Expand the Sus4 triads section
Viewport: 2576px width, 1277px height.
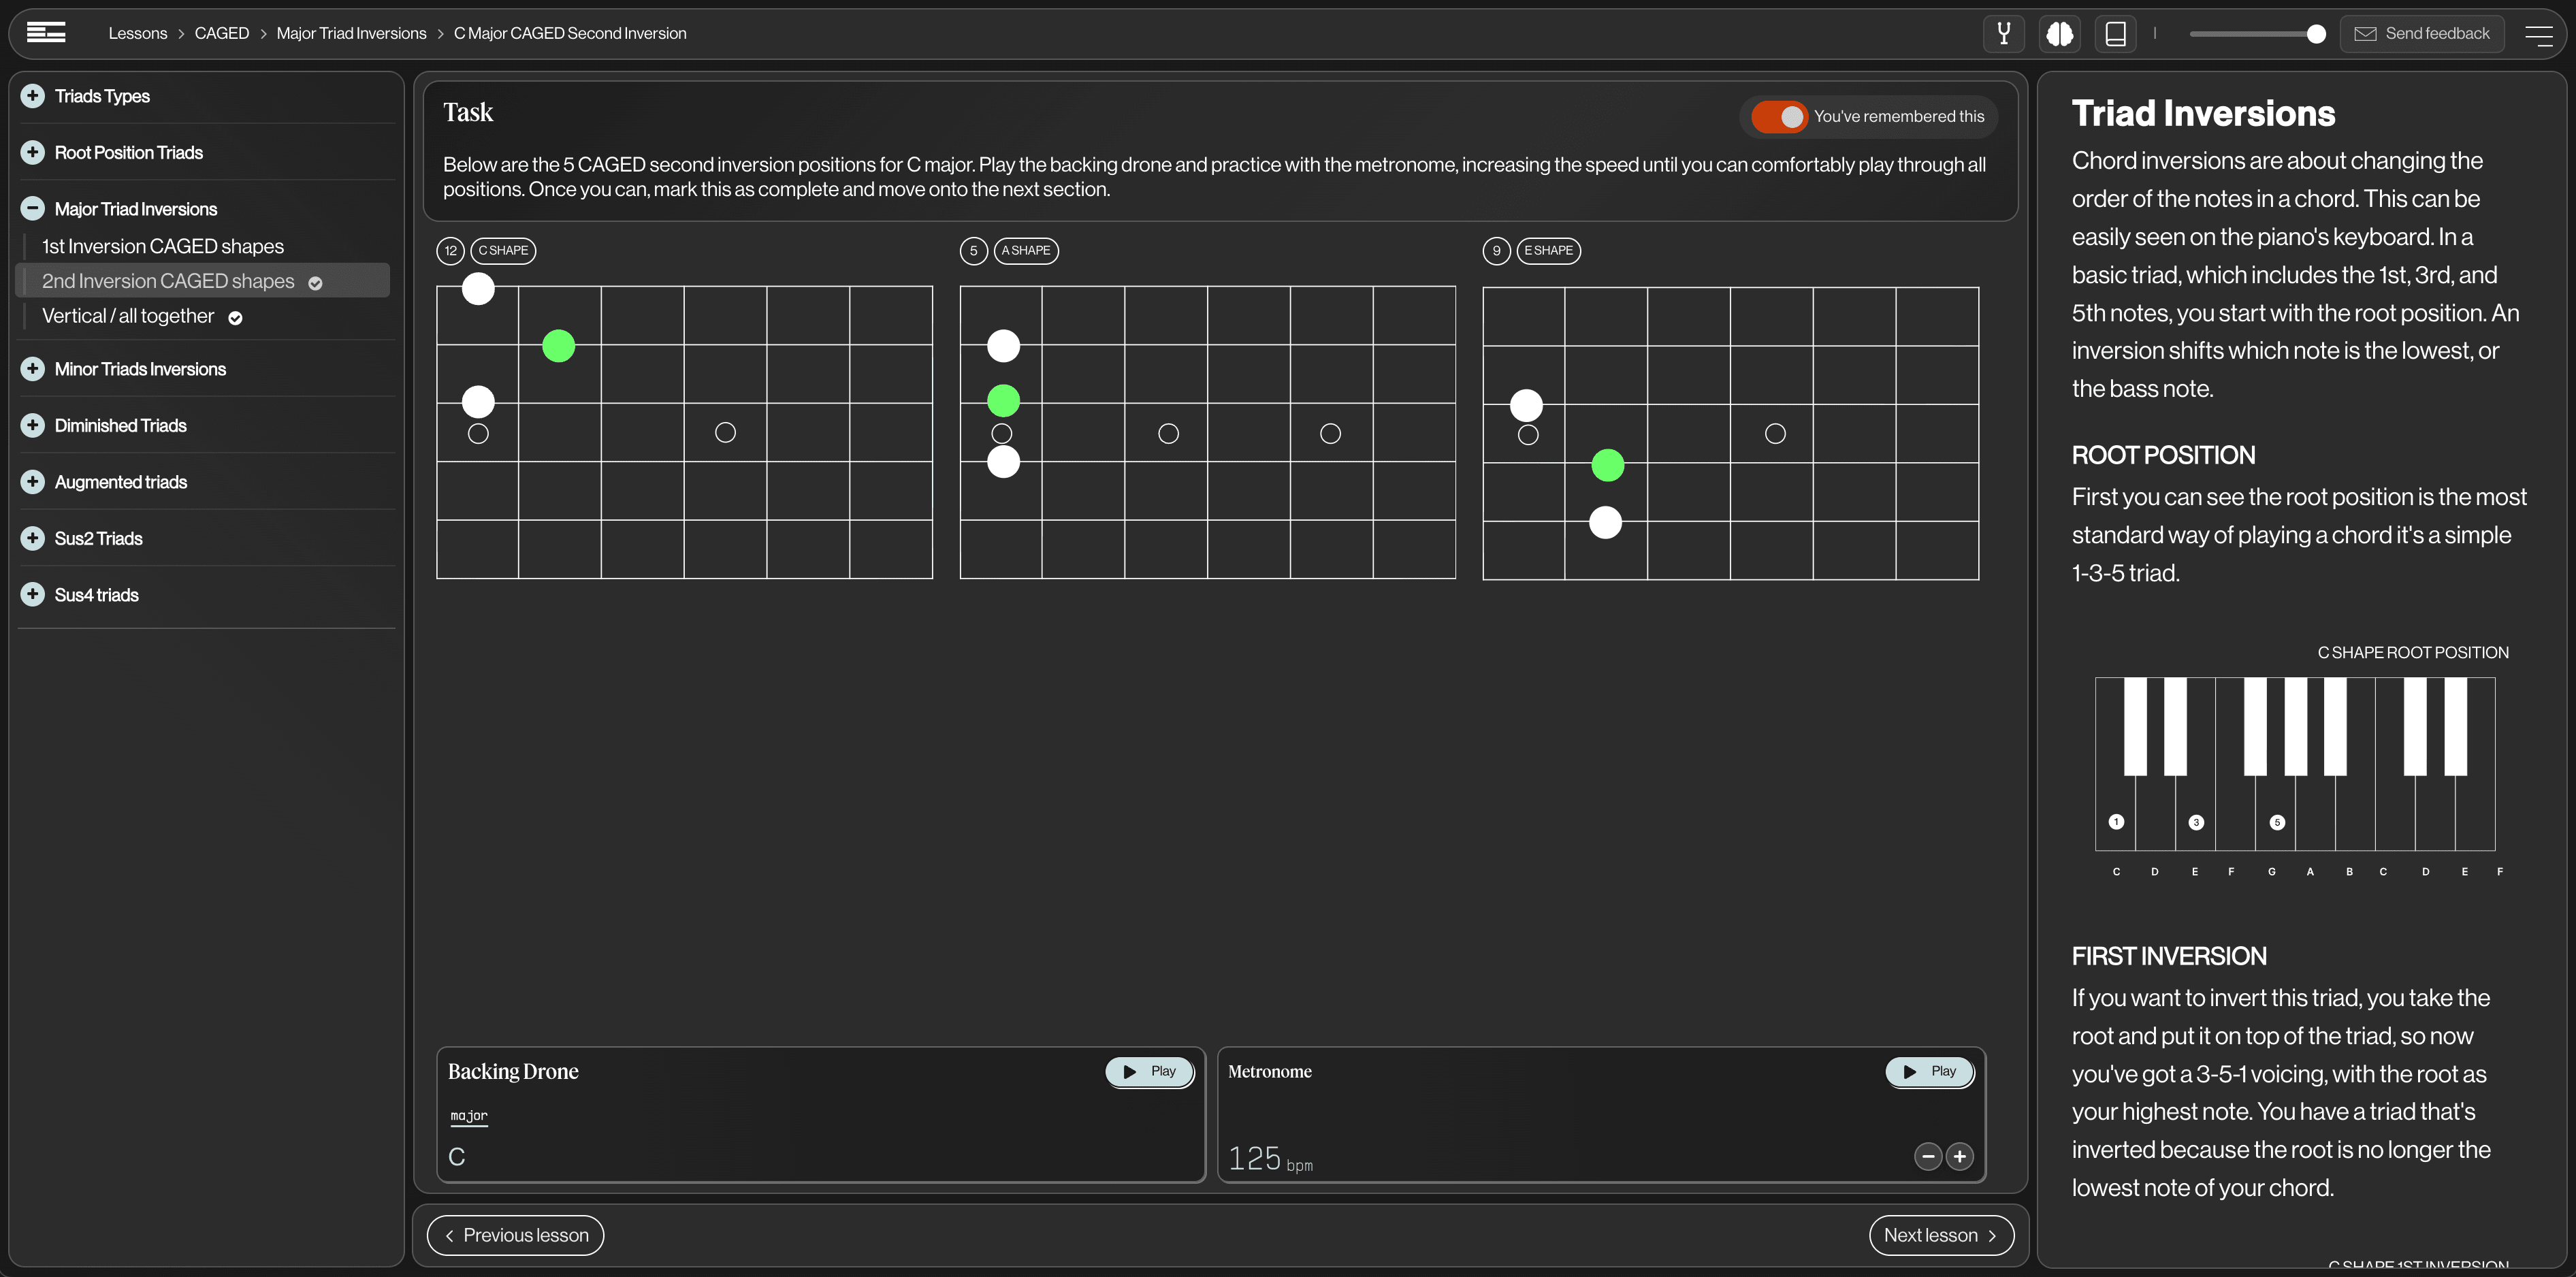click(33, 595)
